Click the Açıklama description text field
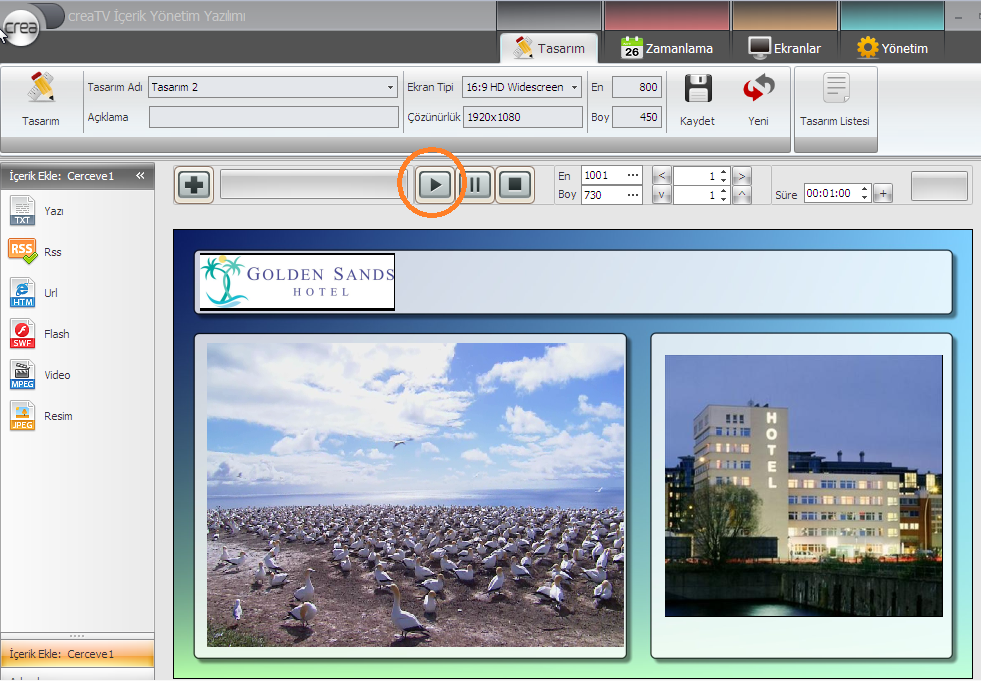The width and height of the screenshot is (981, 681). (x=272, y=117)
